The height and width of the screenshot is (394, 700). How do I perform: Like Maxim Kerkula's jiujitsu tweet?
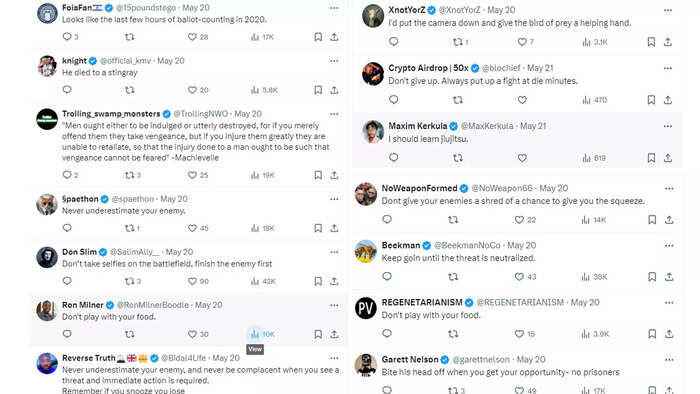coord(522,158)
